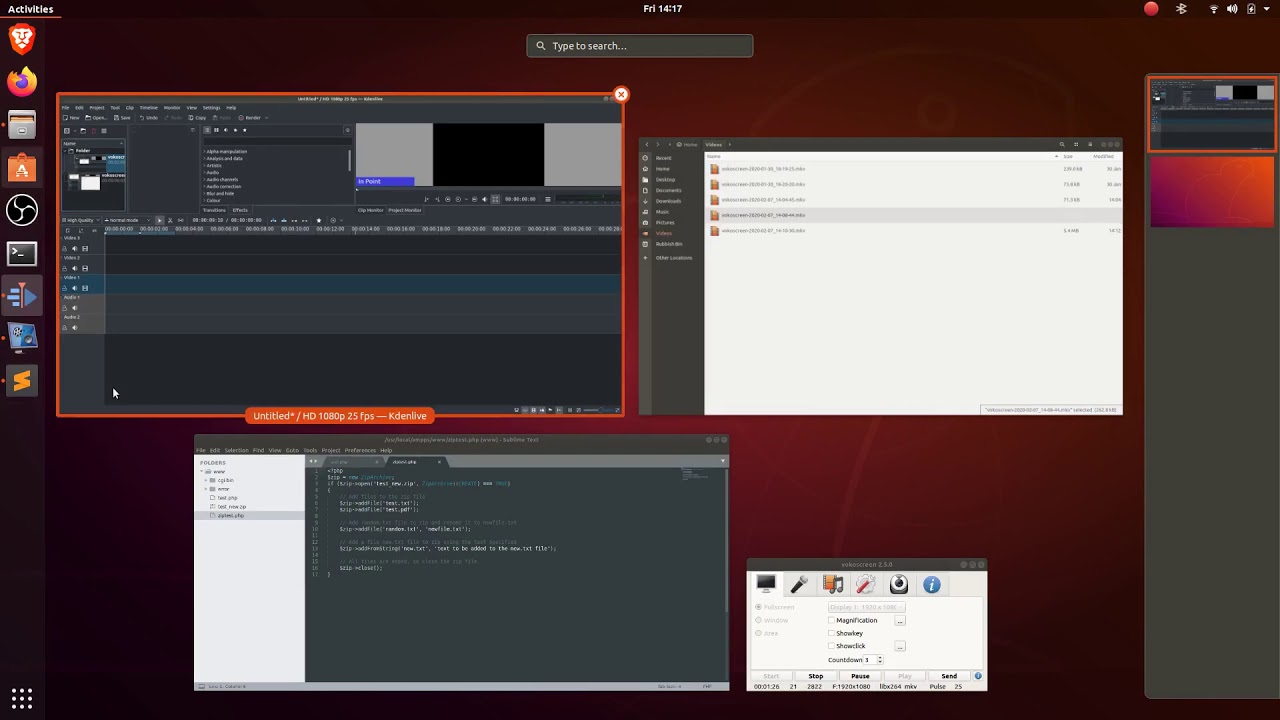Open the Render dropdown arrow in Kdenlive
The image size is (1280, 720).
(265, 118)
